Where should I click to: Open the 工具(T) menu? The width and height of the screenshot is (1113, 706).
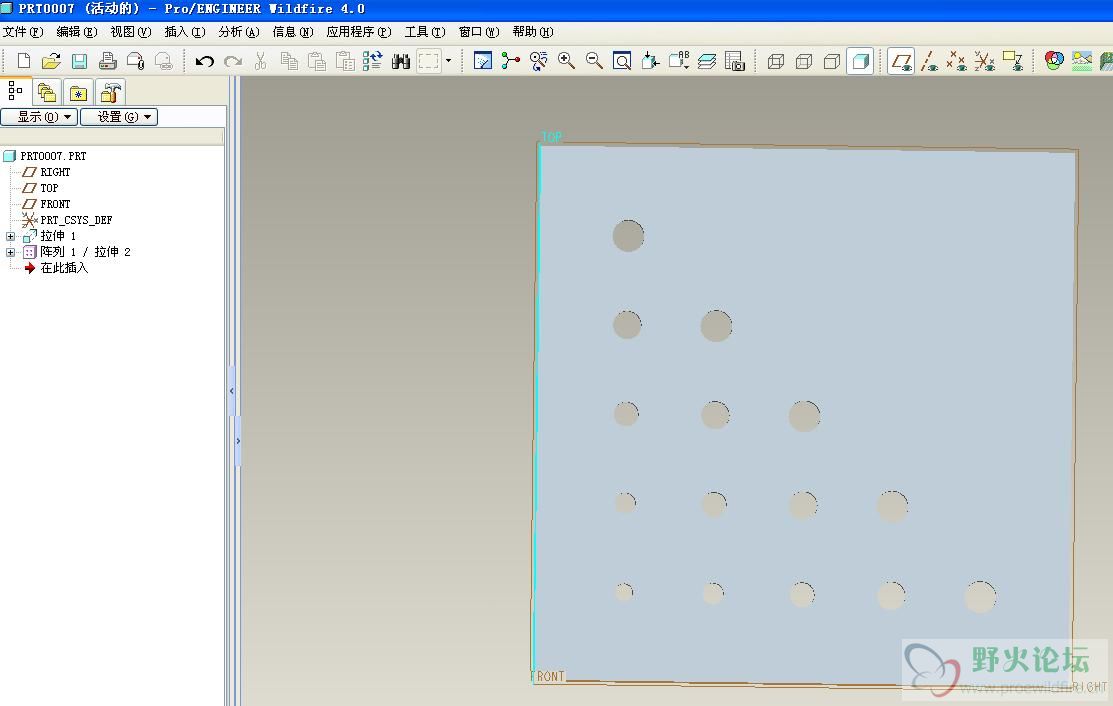(x=424, y=32)
